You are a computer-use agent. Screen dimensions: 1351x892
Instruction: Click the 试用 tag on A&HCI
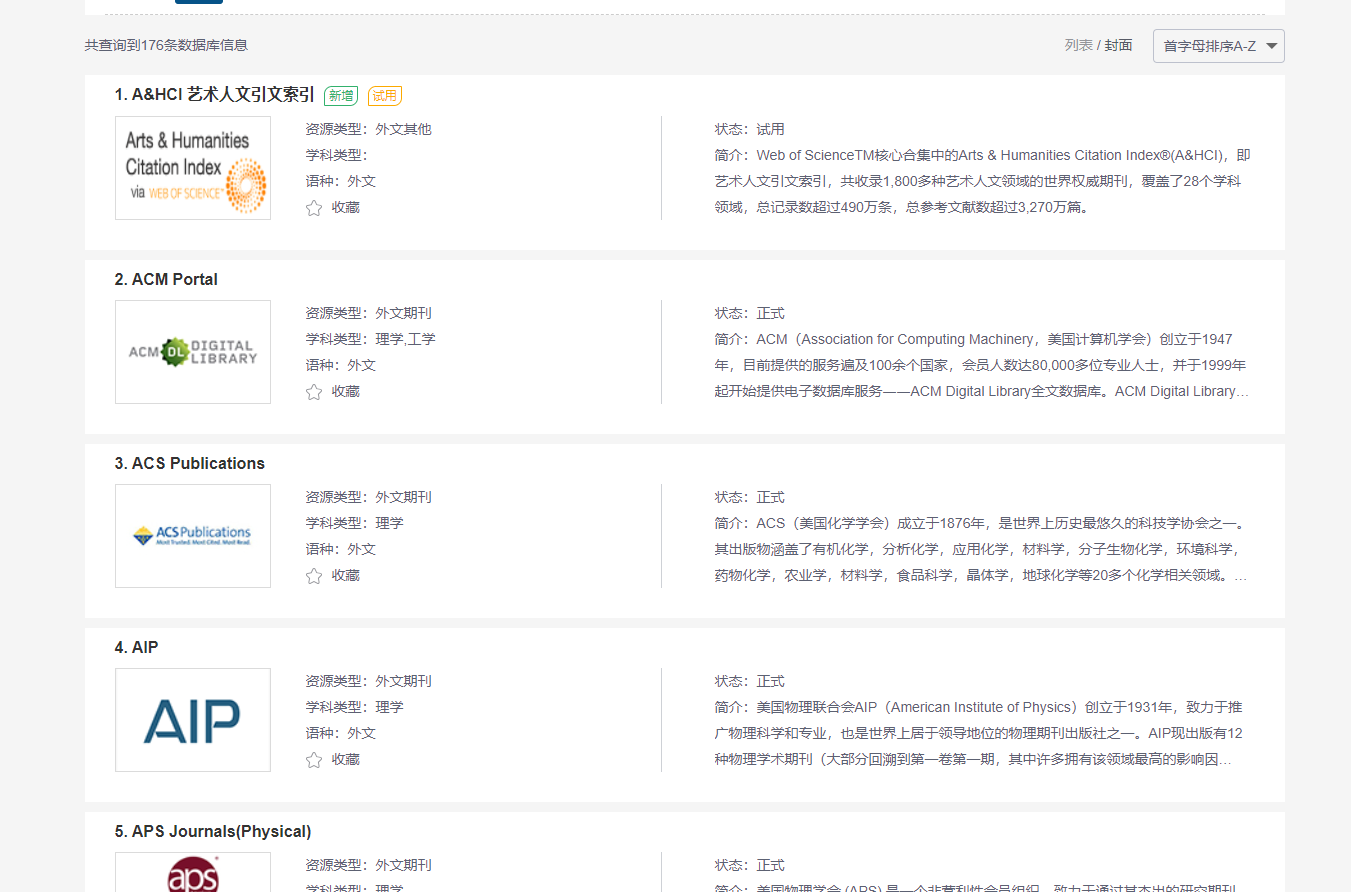click(385, 96)
